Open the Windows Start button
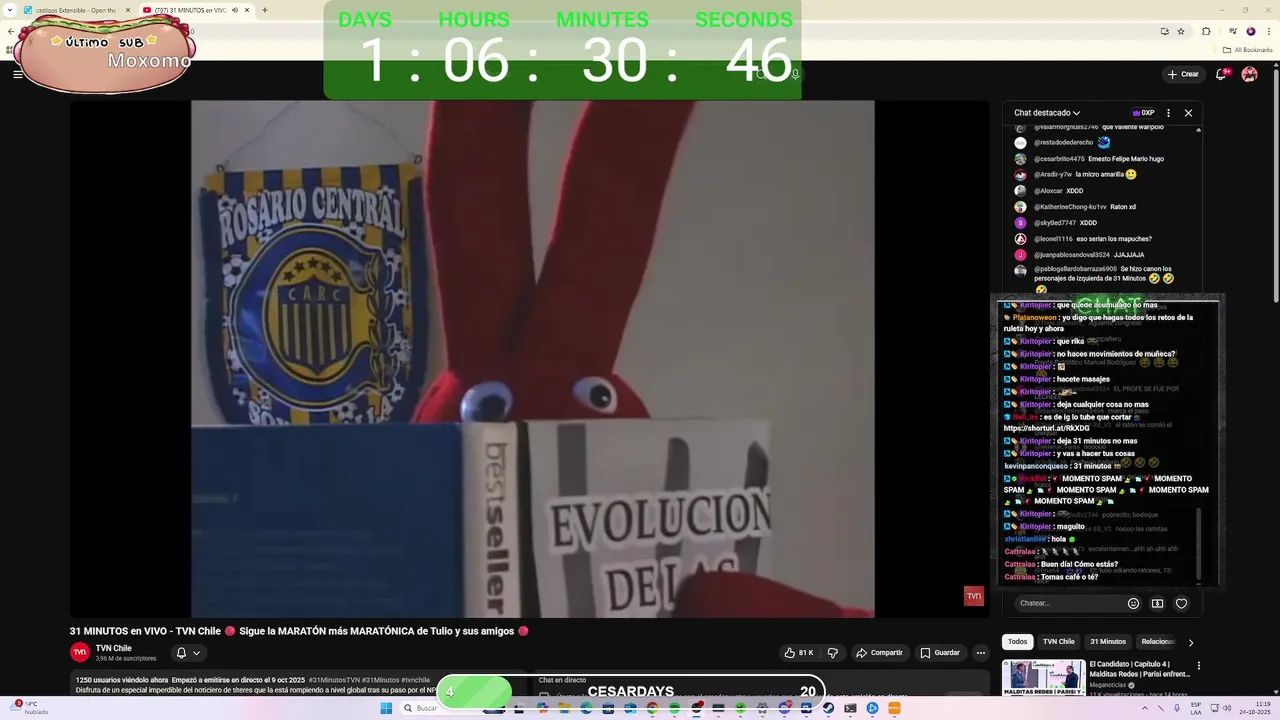The height and width of the screenshot is (720, 1280). pos(386,708)
